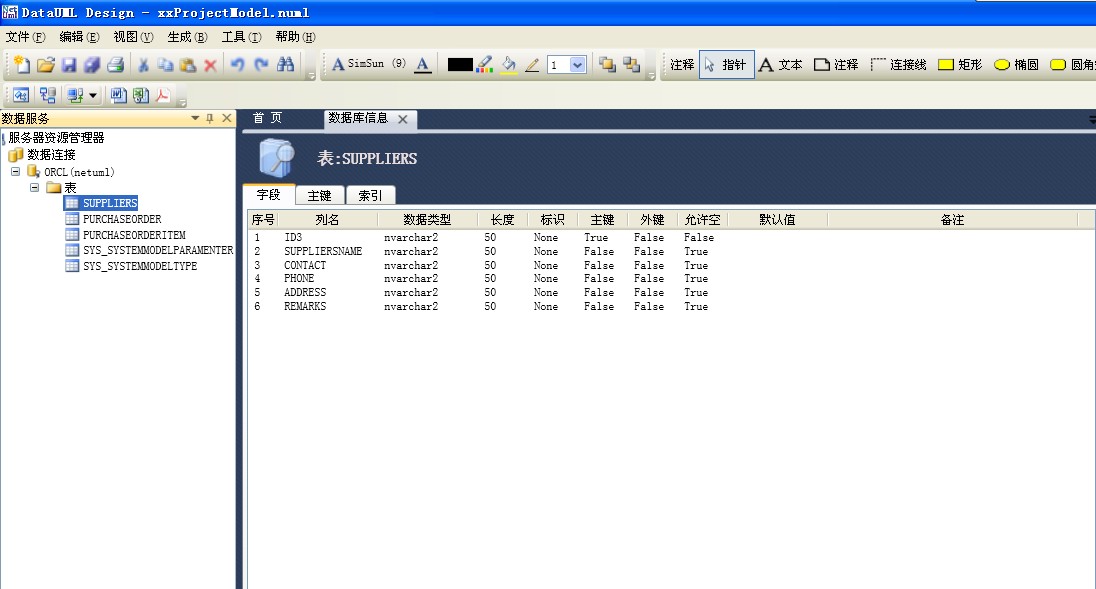Open the 数据服务 panel options dropdown arrow

point(195,119)
